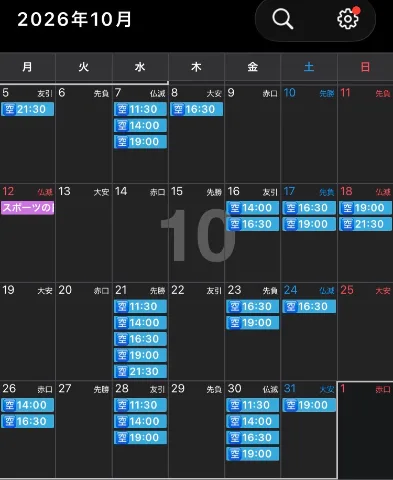Image resolution: width=393 pixels, height=480 pixels.
Task: Open the 11:30 event on October 30
Action: point(253,405)
